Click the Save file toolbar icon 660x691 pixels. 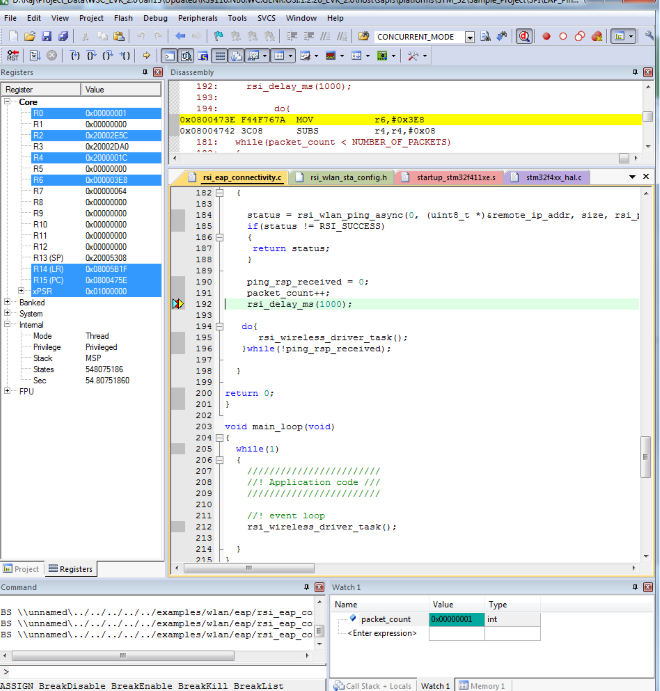point(44,36)
